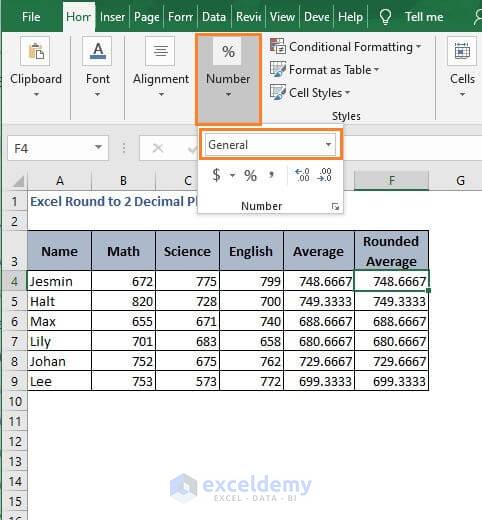
Task: Click the Format as Table icon
Action: [x=278, y=69]
